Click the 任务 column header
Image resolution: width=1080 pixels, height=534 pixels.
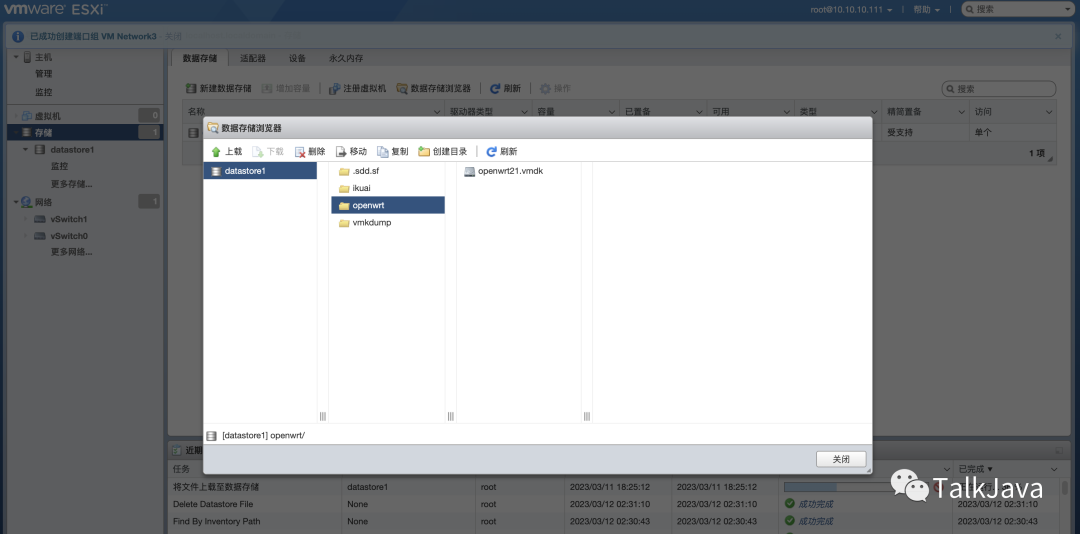(181, 469)
